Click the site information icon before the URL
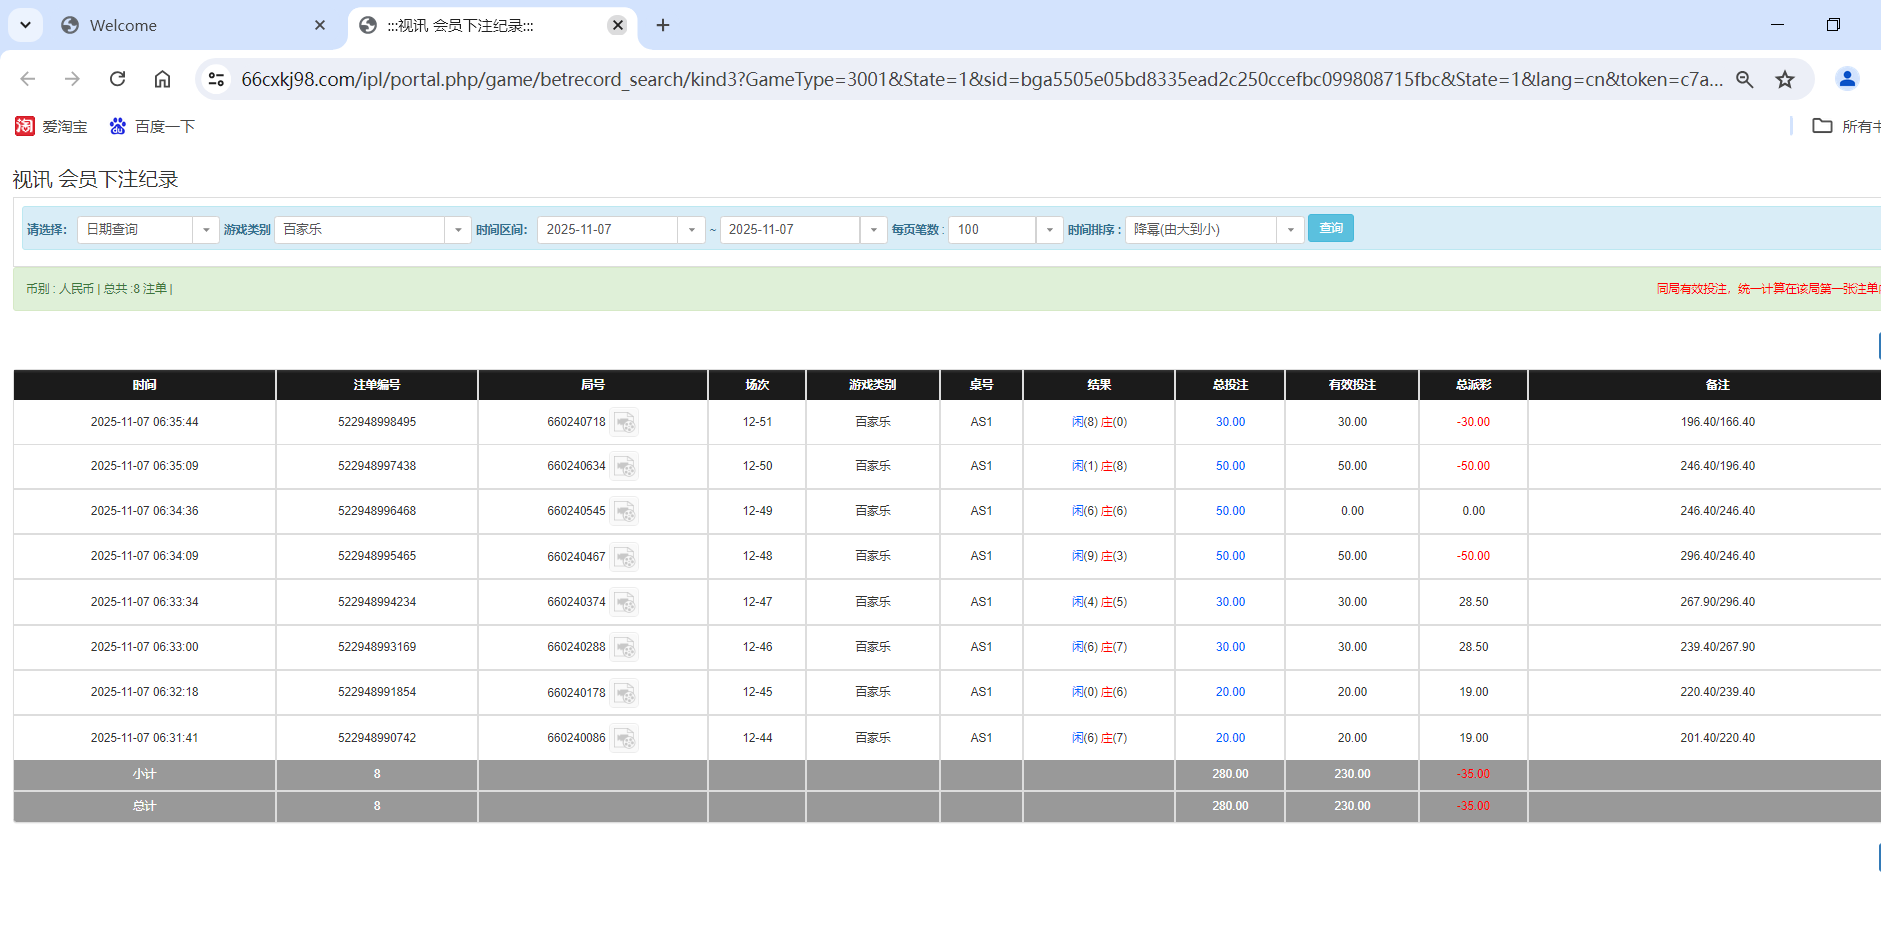Viewport: 1881px width, 949px height. pos(216,79)
